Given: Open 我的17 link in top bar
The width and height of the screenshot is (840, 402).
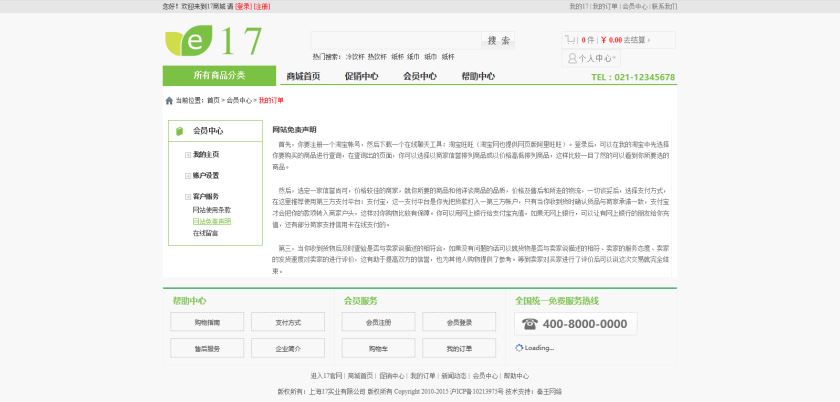Looking at the screenshot, I should (x=578, y=6).
